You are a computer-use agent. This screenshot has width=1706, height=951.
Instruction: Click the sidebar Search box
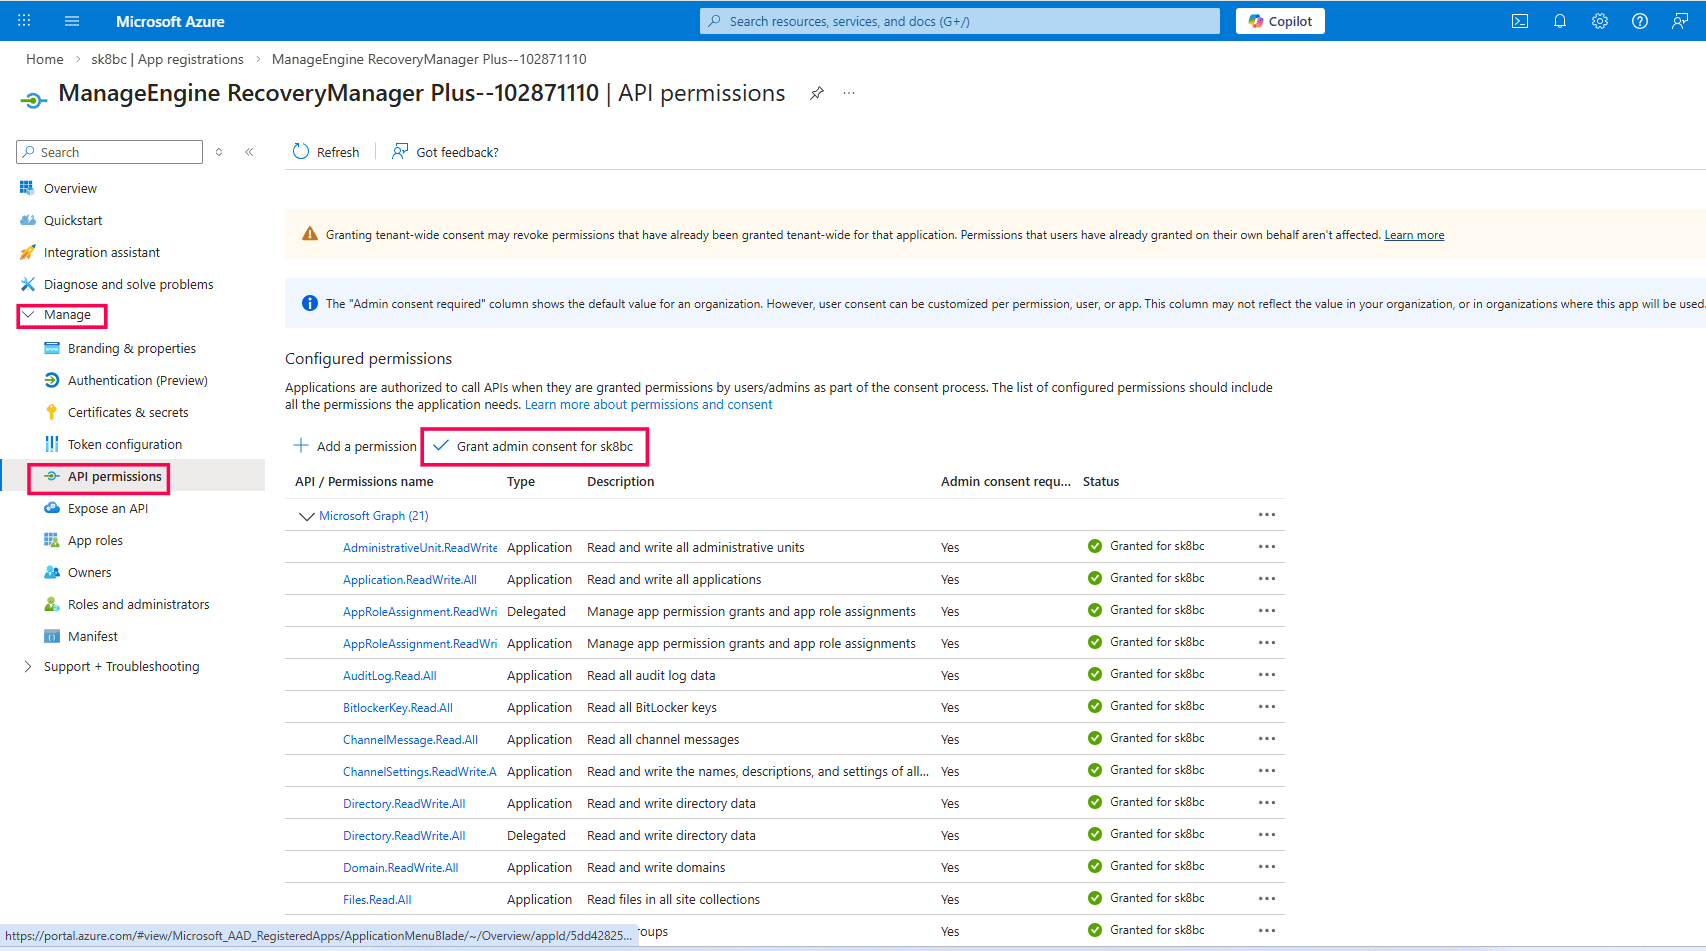pos(110,152)
